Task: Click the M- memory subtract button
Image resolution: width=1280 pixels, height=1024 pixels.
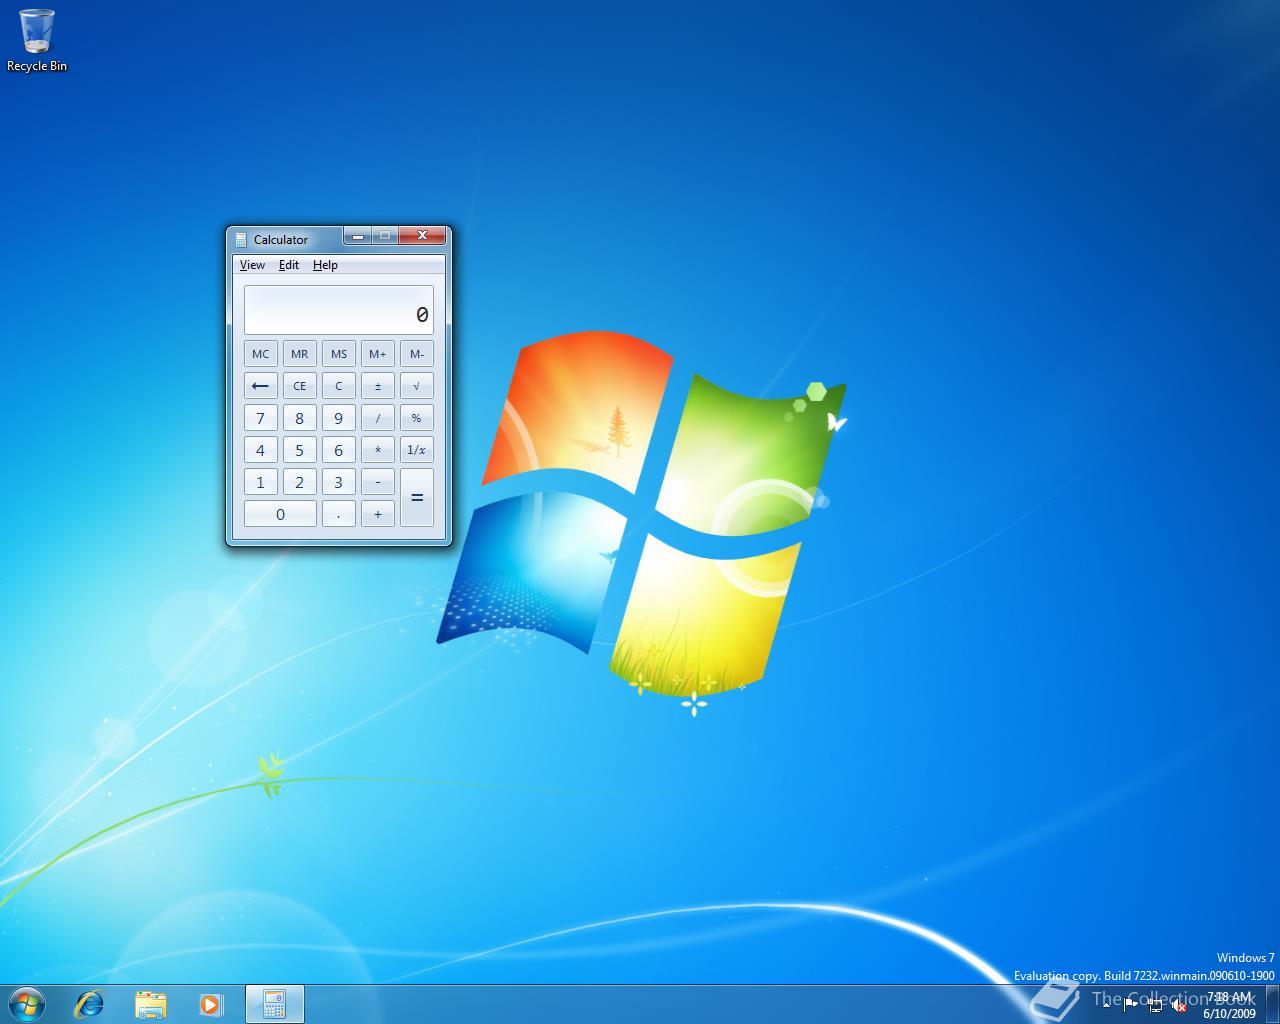Action: point(417,354)
